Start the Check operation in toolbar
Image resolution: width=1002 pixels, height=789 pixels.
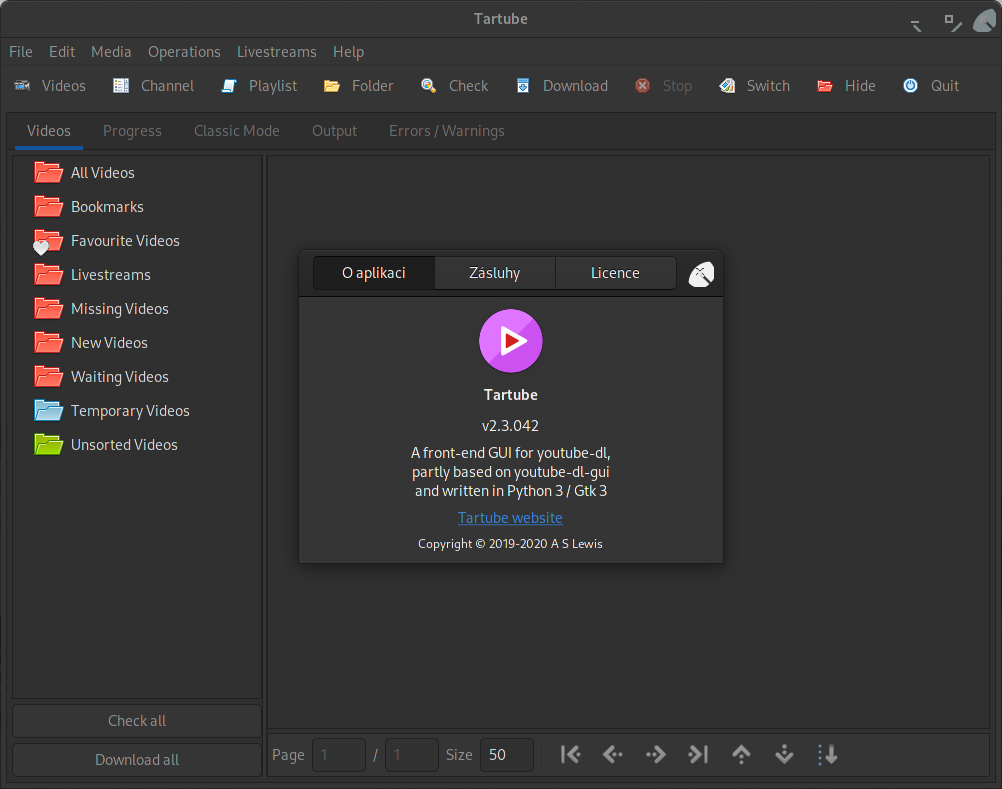pos(454,86)
